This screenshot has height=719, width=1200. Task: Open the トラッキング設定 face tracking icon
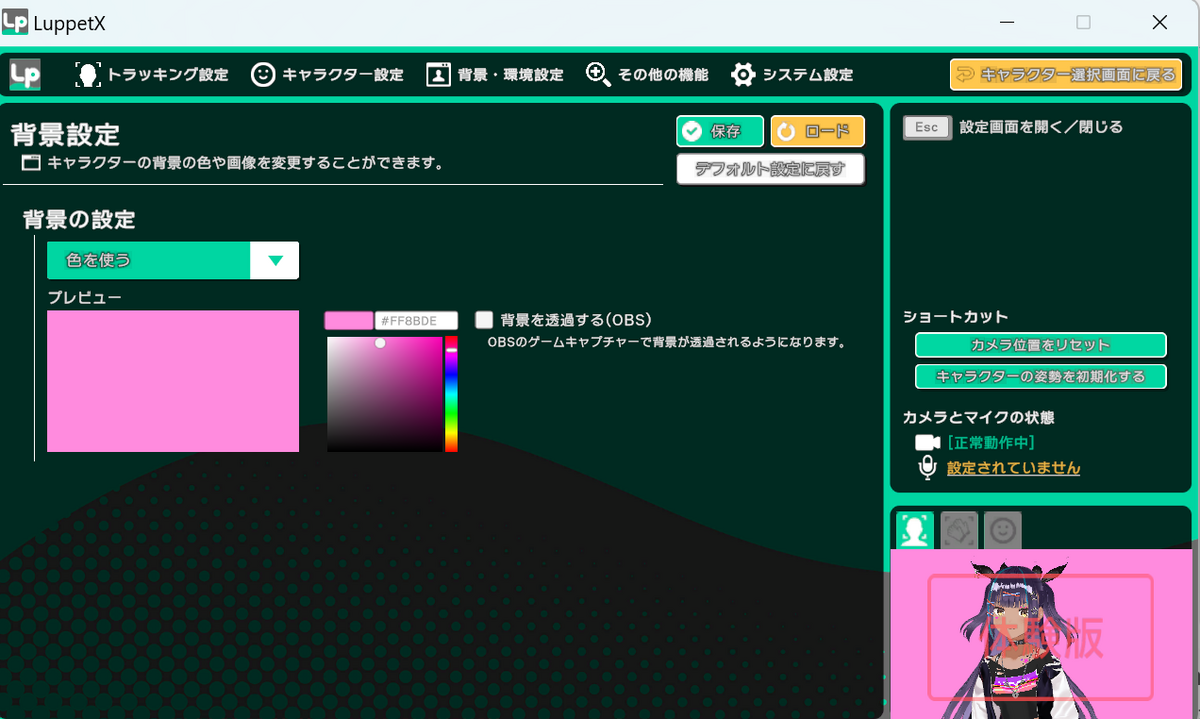coord(88,74)
